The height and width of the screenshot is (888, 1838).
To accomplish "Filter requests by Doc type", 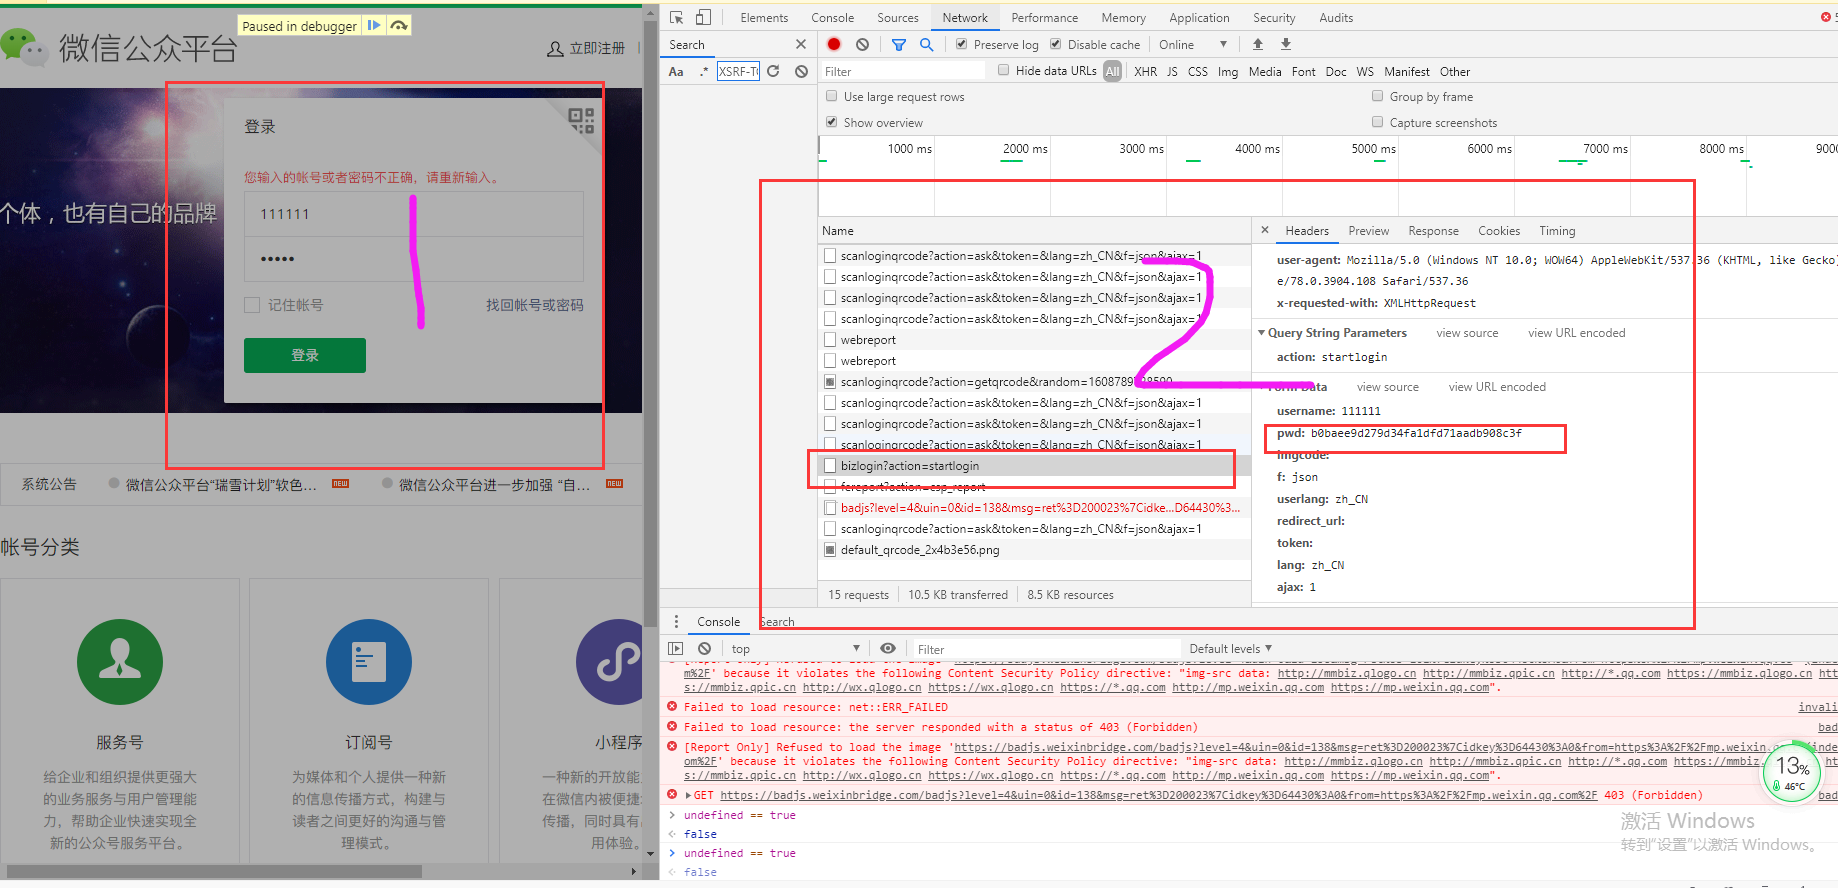I will coord(1335,71).
